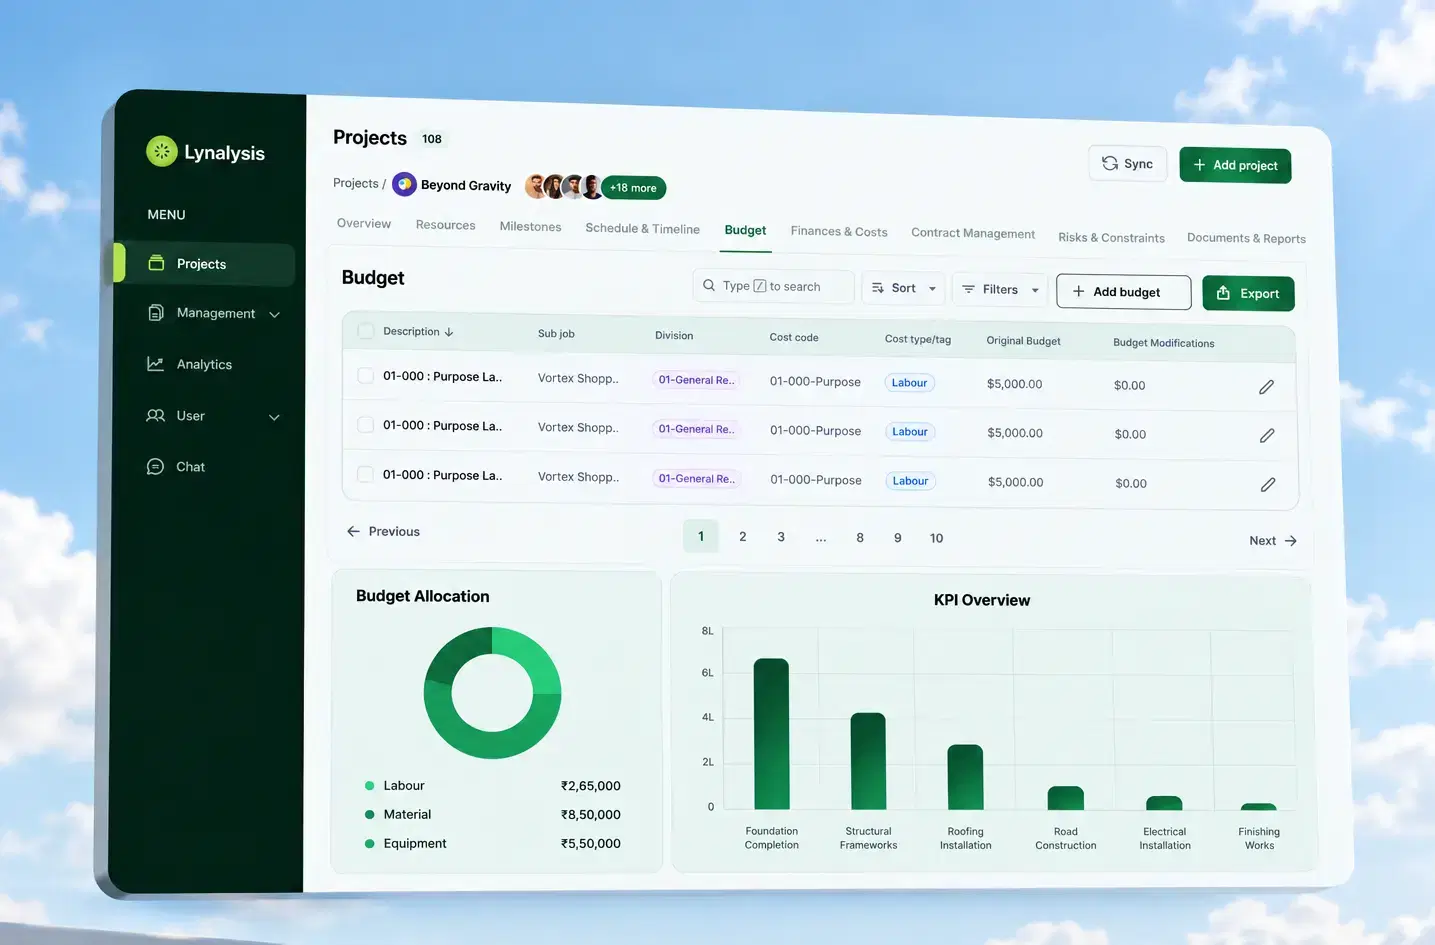
Task: Click the Lynalysis logo icon
Action: click(161, 151)
